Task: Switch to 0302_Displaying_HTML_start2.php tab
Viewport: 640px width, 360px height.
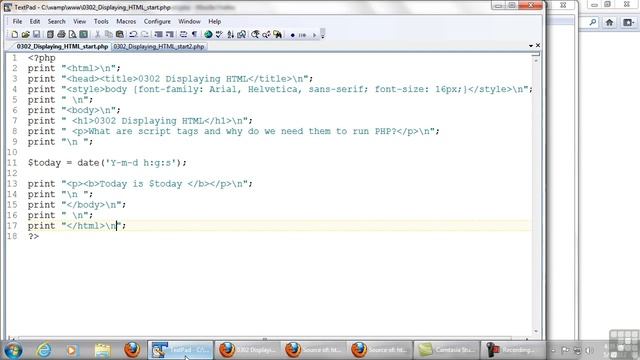Action: pos(159,47)
